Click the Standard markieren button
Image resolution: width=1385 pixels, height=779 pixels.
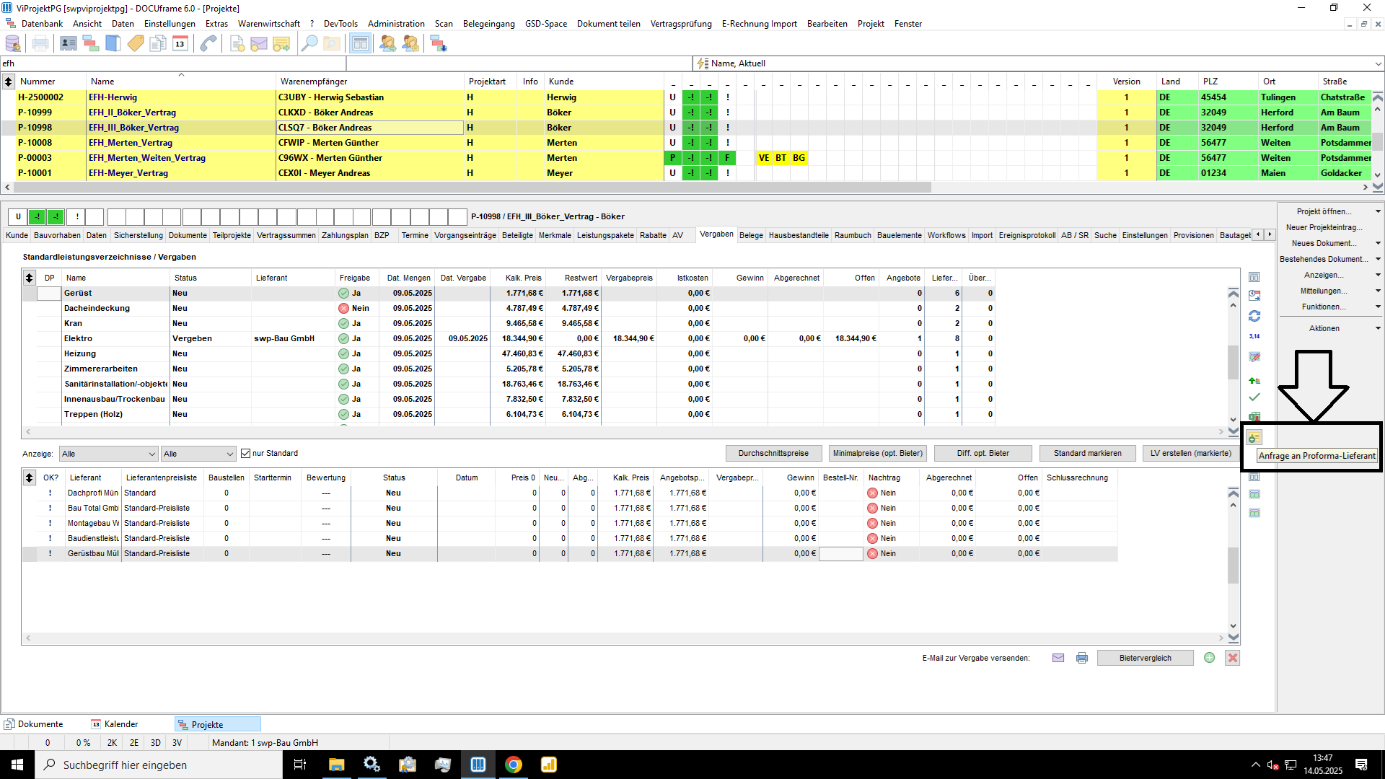point(1087,453)
